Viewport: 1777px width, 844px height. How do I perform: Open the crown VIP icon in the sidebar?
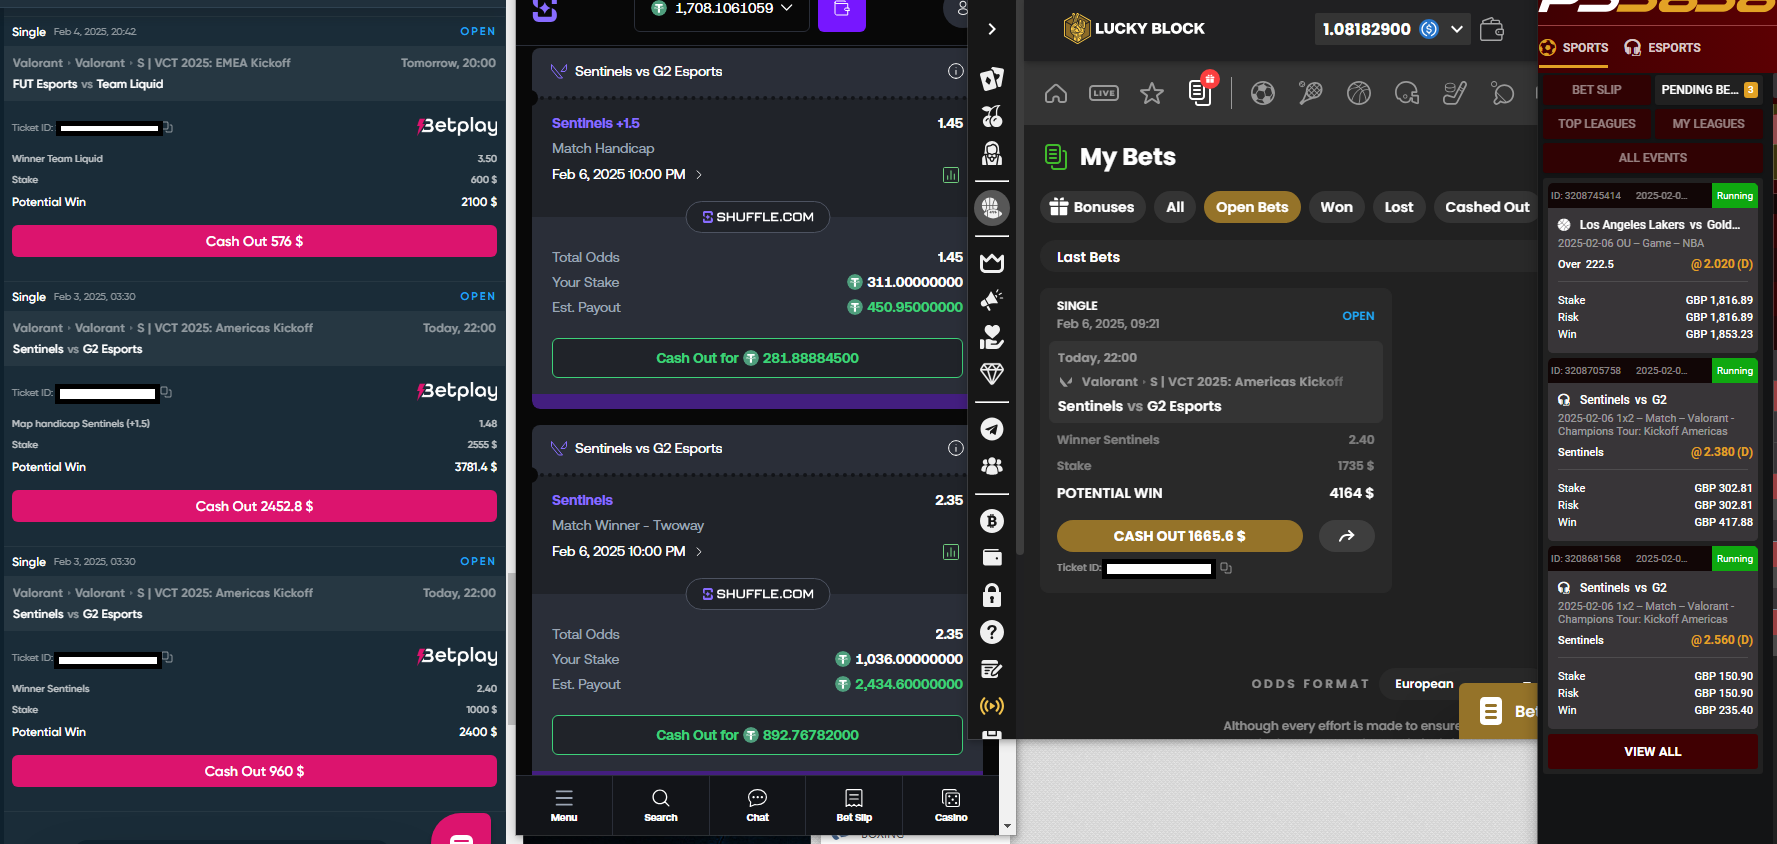point(991,263)
